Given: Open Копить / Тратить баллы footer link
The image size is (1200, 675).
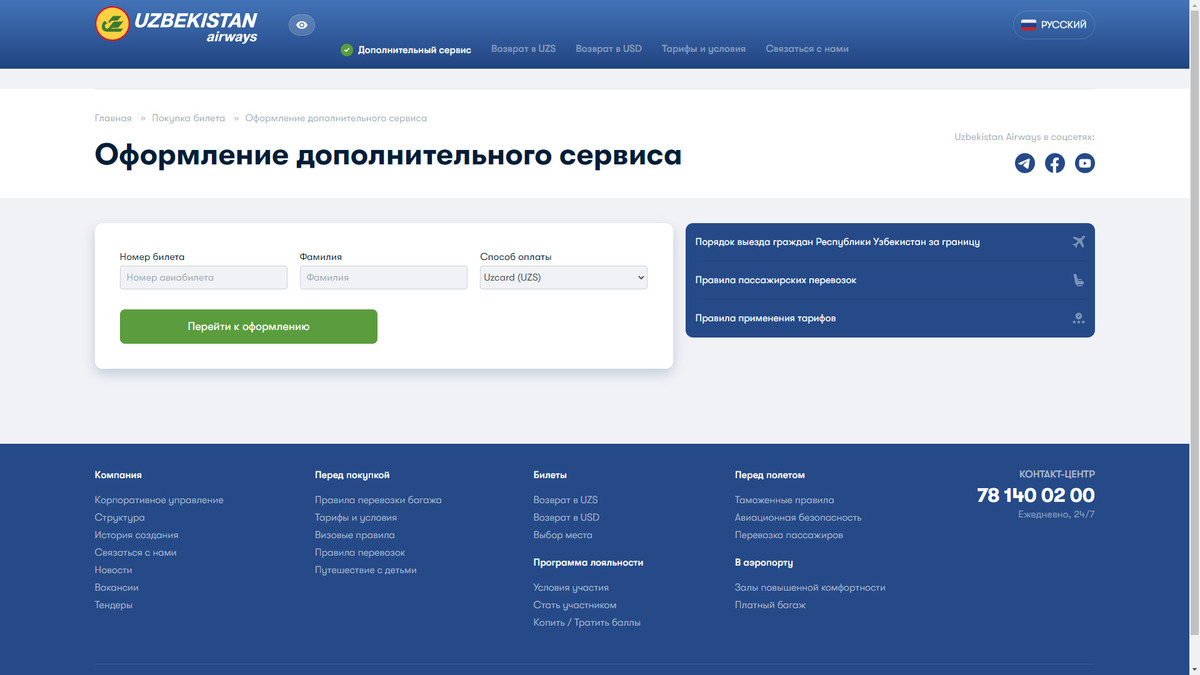Looking at the screenshot, I should (x=587, y=623).
